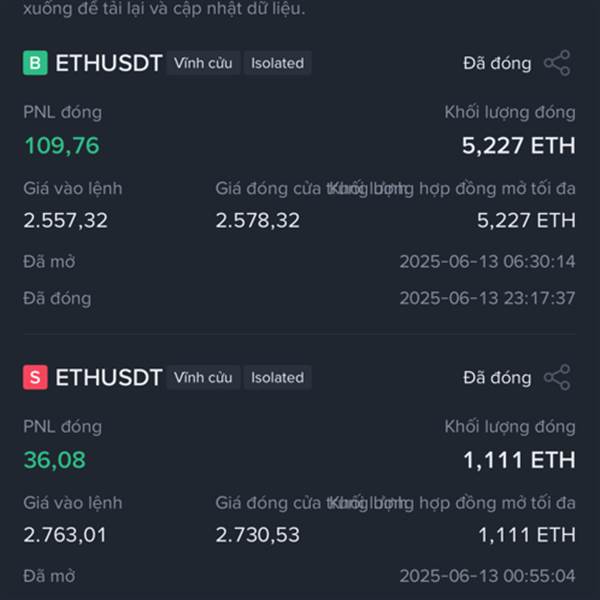Select Vĩnh cửu tag on first position
The height and width of the screenshot is (600, 600).
[x=203, y=63]
